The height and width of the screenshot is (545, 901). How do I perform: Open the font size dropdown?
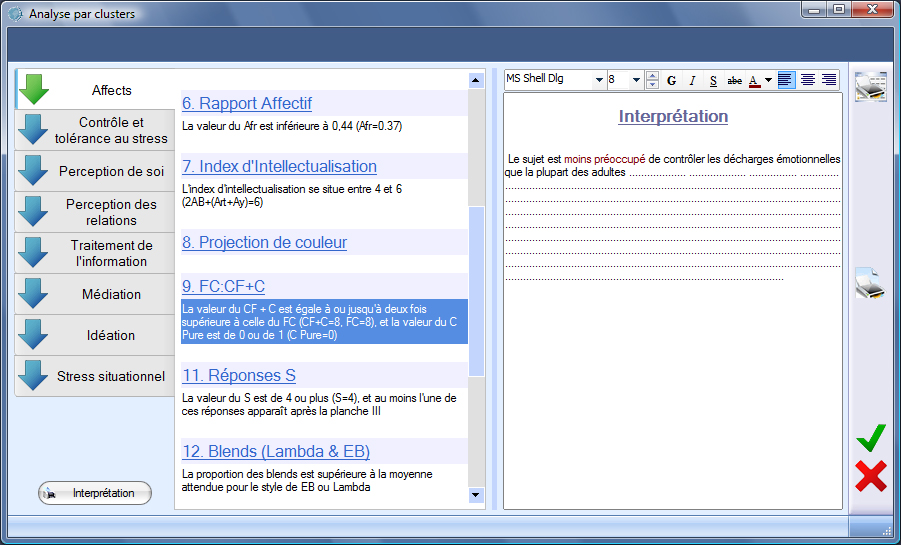(637, 80)
